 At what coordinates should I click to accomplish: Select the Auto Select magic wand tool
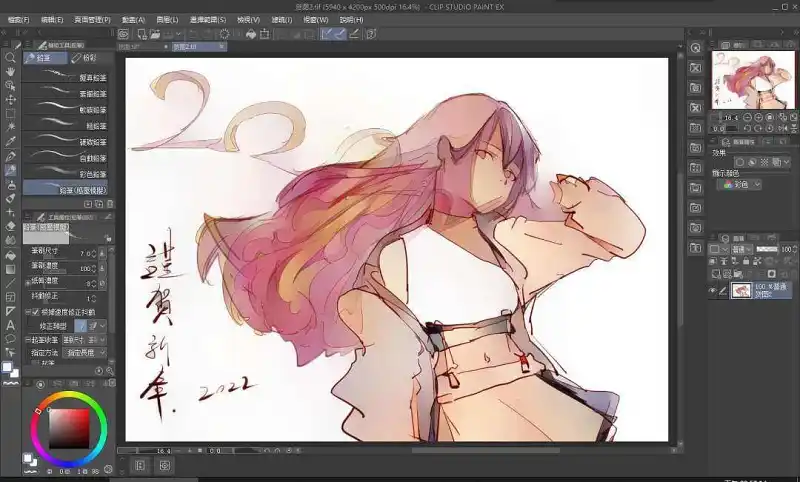[x=10, y=127]
